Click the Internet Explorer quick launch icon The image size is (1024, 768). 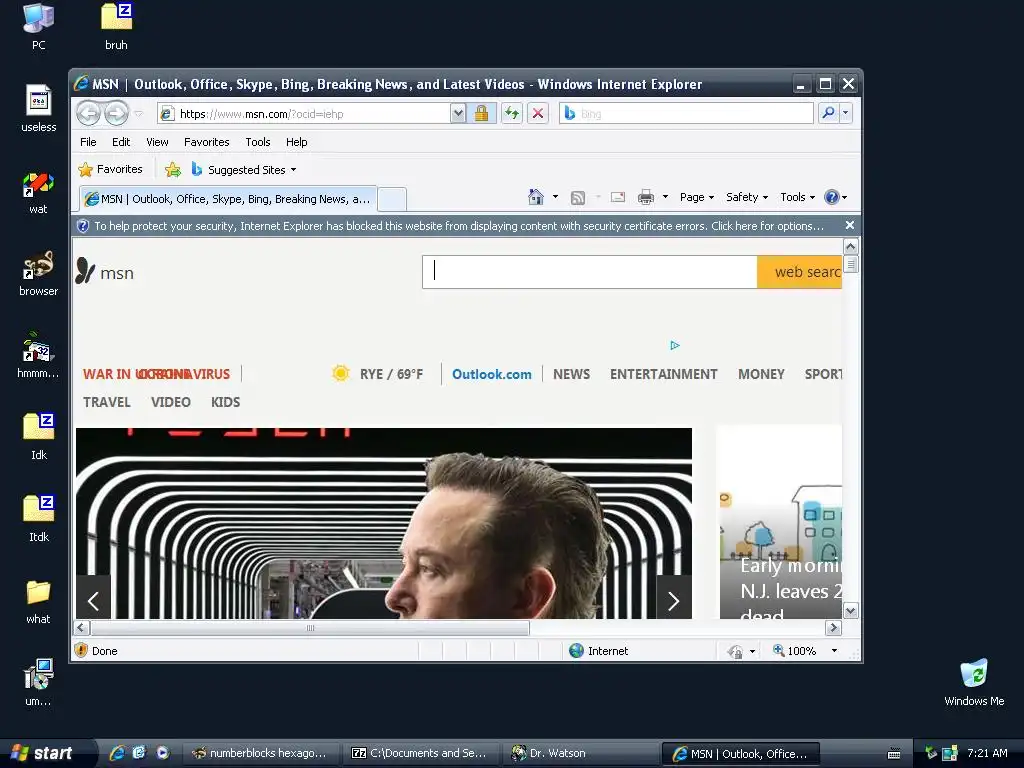point(117,753)
